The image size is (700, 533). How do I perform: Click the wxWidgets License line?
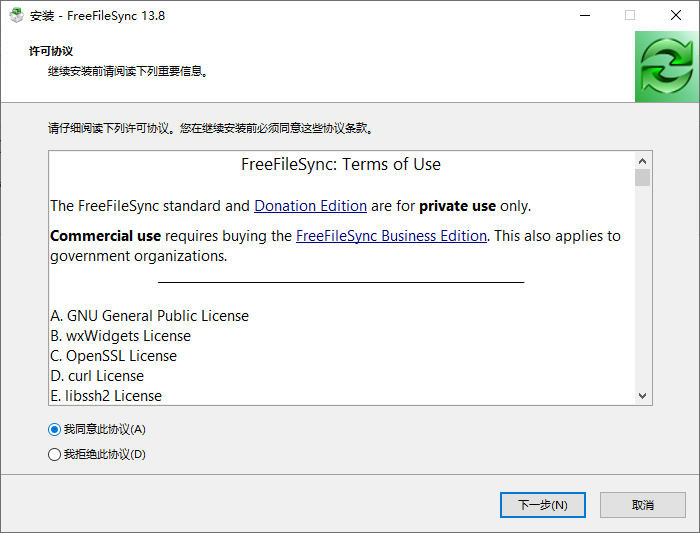click(120, 336)
